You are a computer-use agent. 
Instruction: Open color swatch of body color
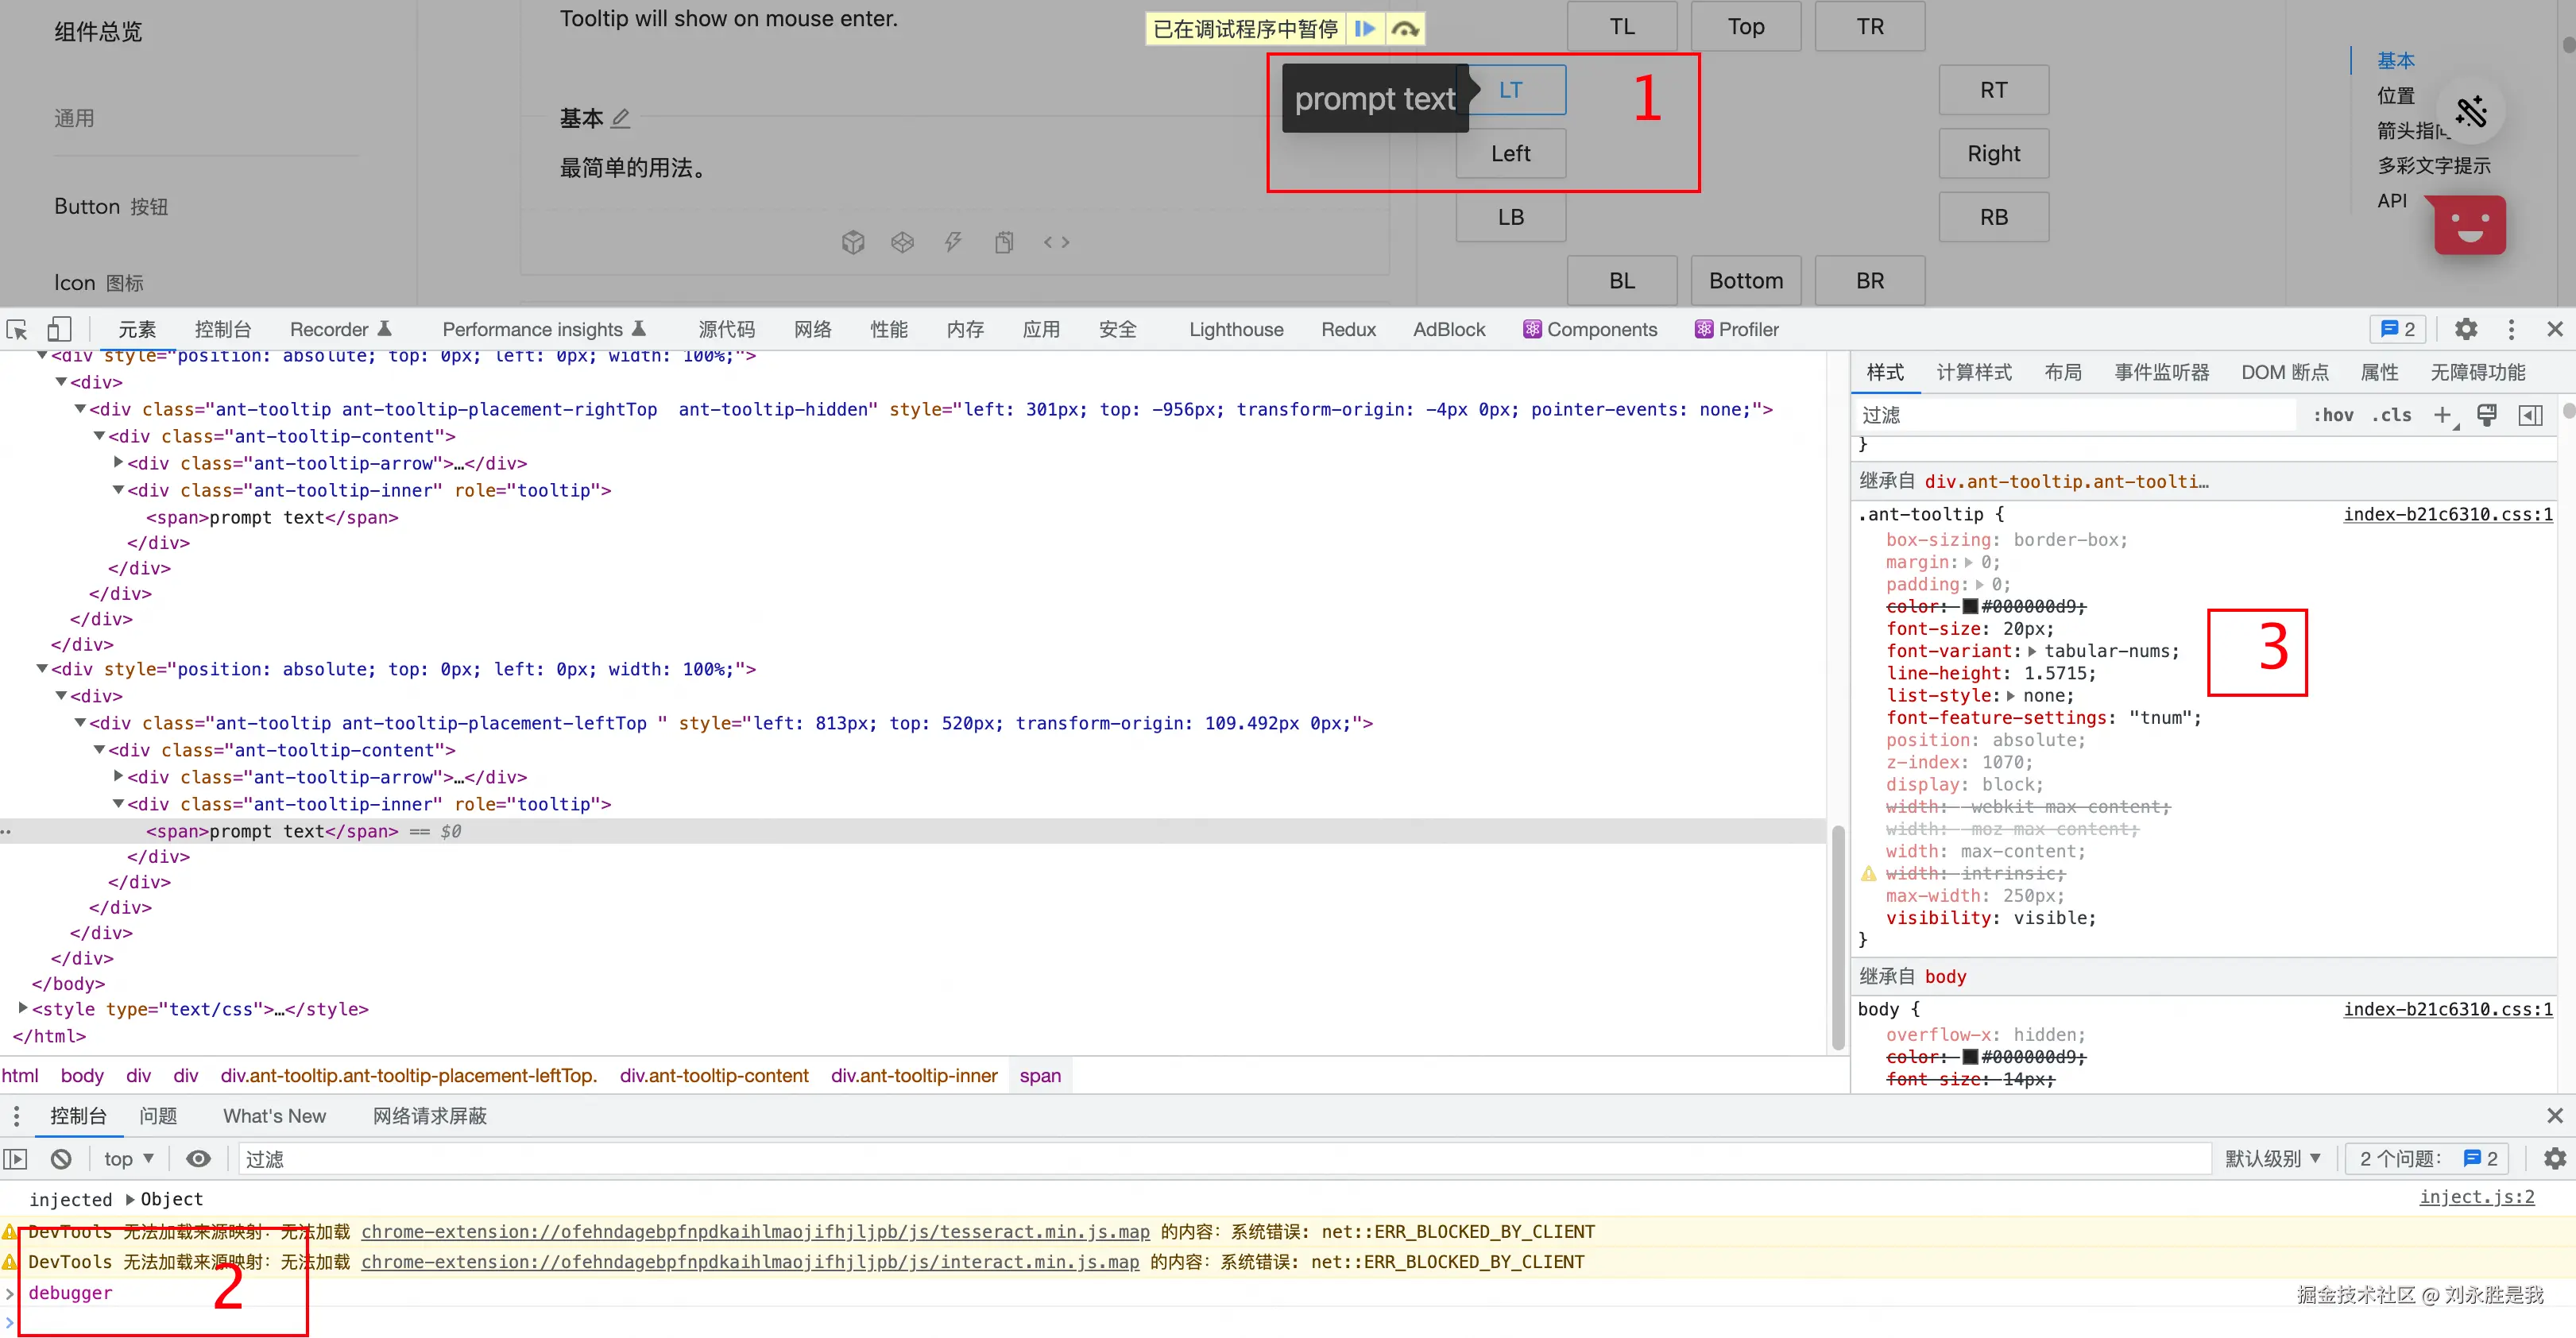pos(1969,1056)
